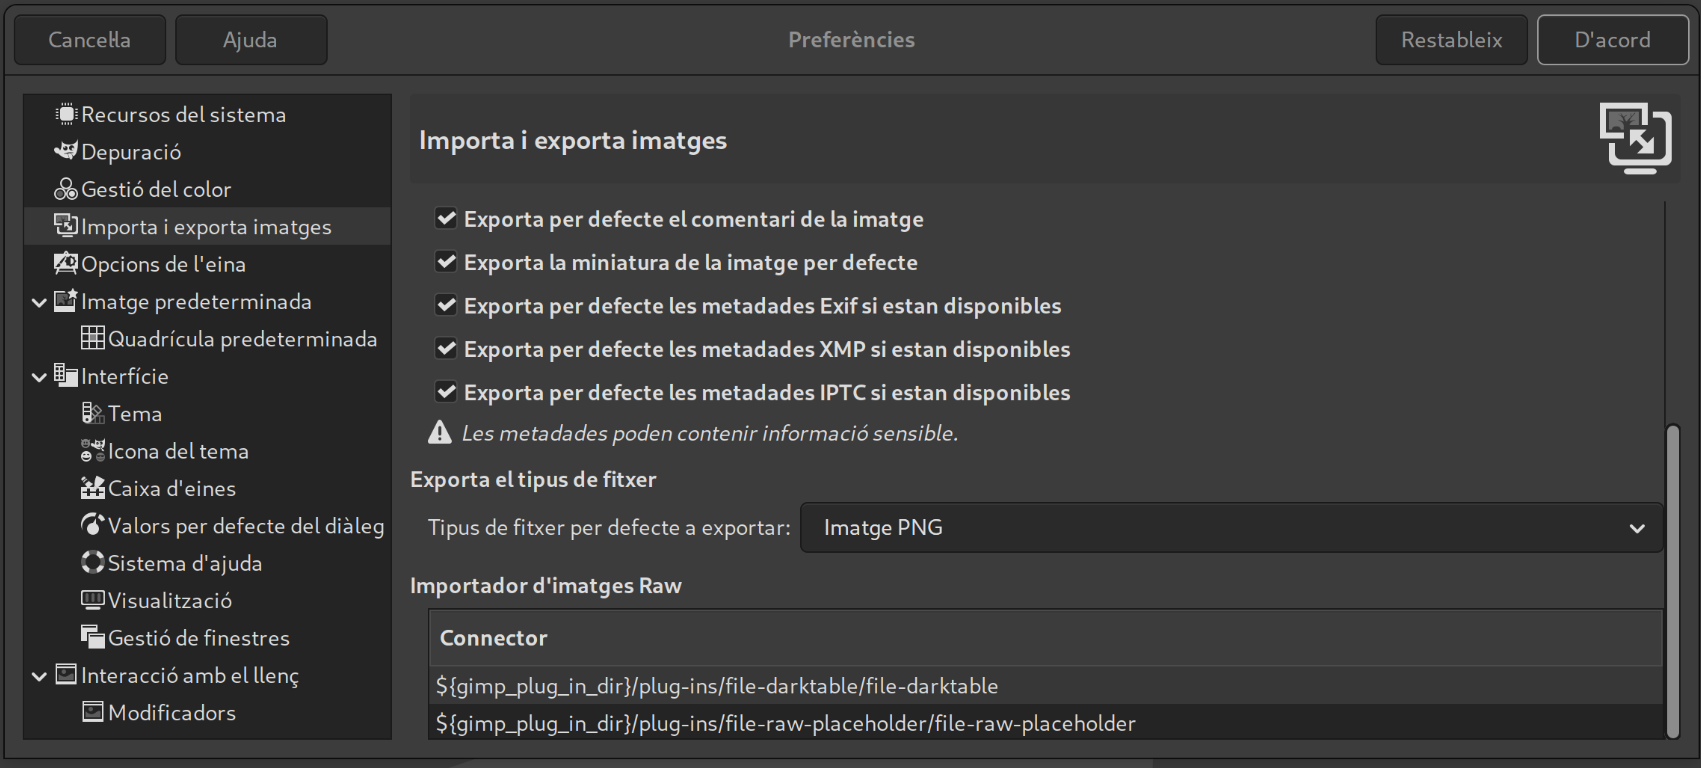
Task: Open the default export file type dropdown
Action: pos(1231,528)
